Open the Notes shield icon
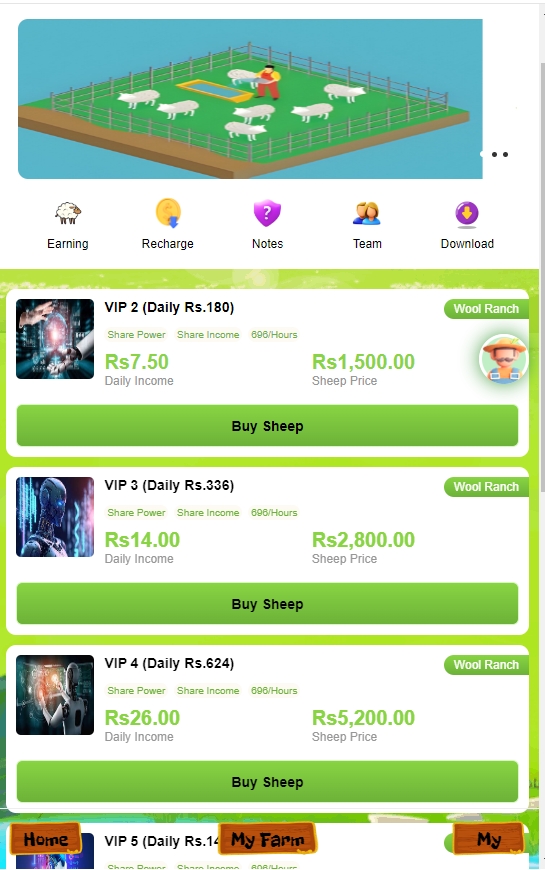Screen dimensions: 545x870 267,213
